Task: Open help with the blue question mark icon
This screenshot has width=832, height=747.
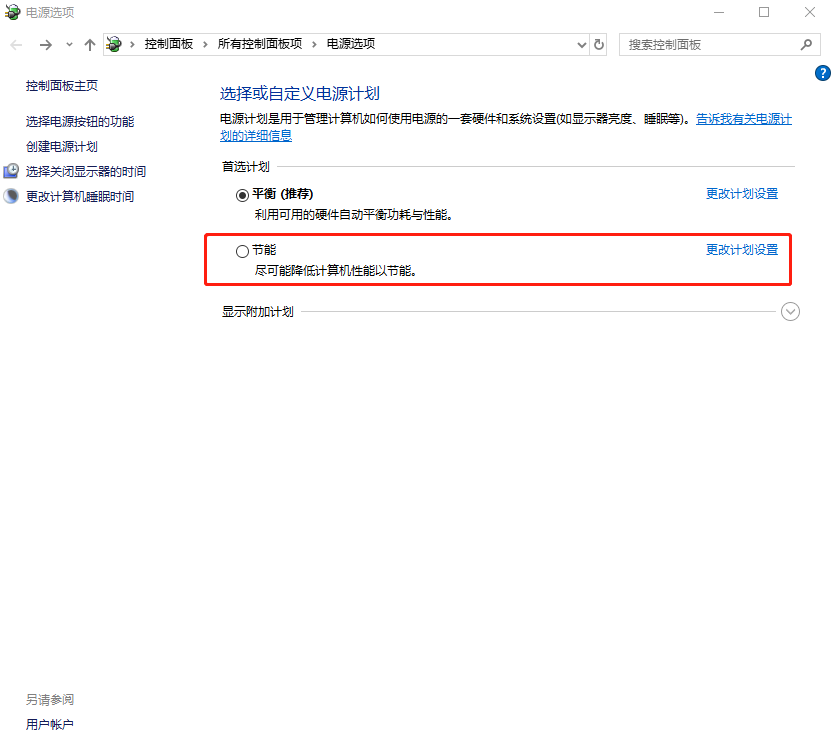Action: click(x=823, y=73)
